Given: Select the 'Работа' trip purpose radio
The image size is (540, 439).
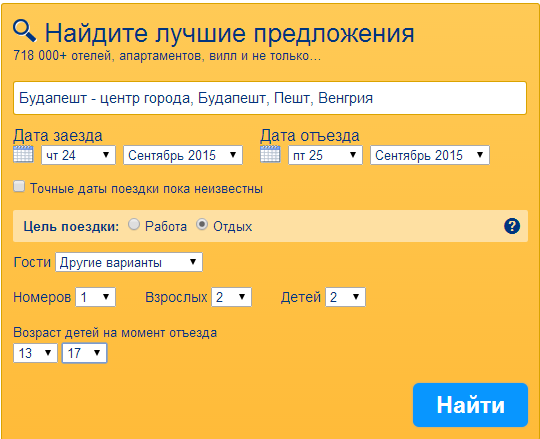Looking at the screenshot, I should click(134, 224).
